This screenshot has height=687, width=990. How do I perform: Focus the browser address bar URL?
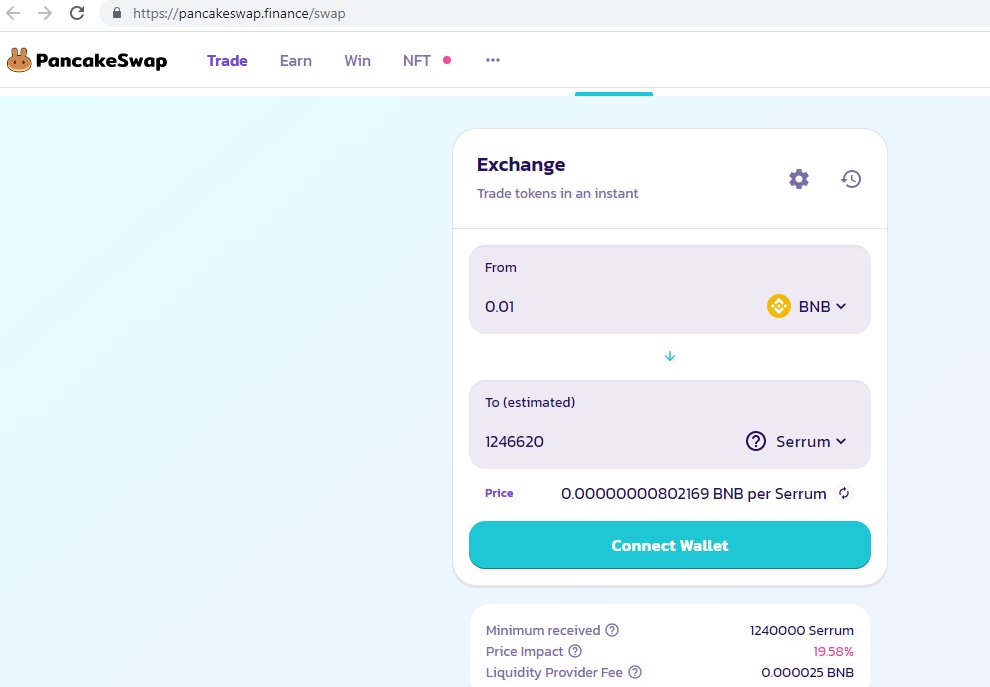pos(239,13)
